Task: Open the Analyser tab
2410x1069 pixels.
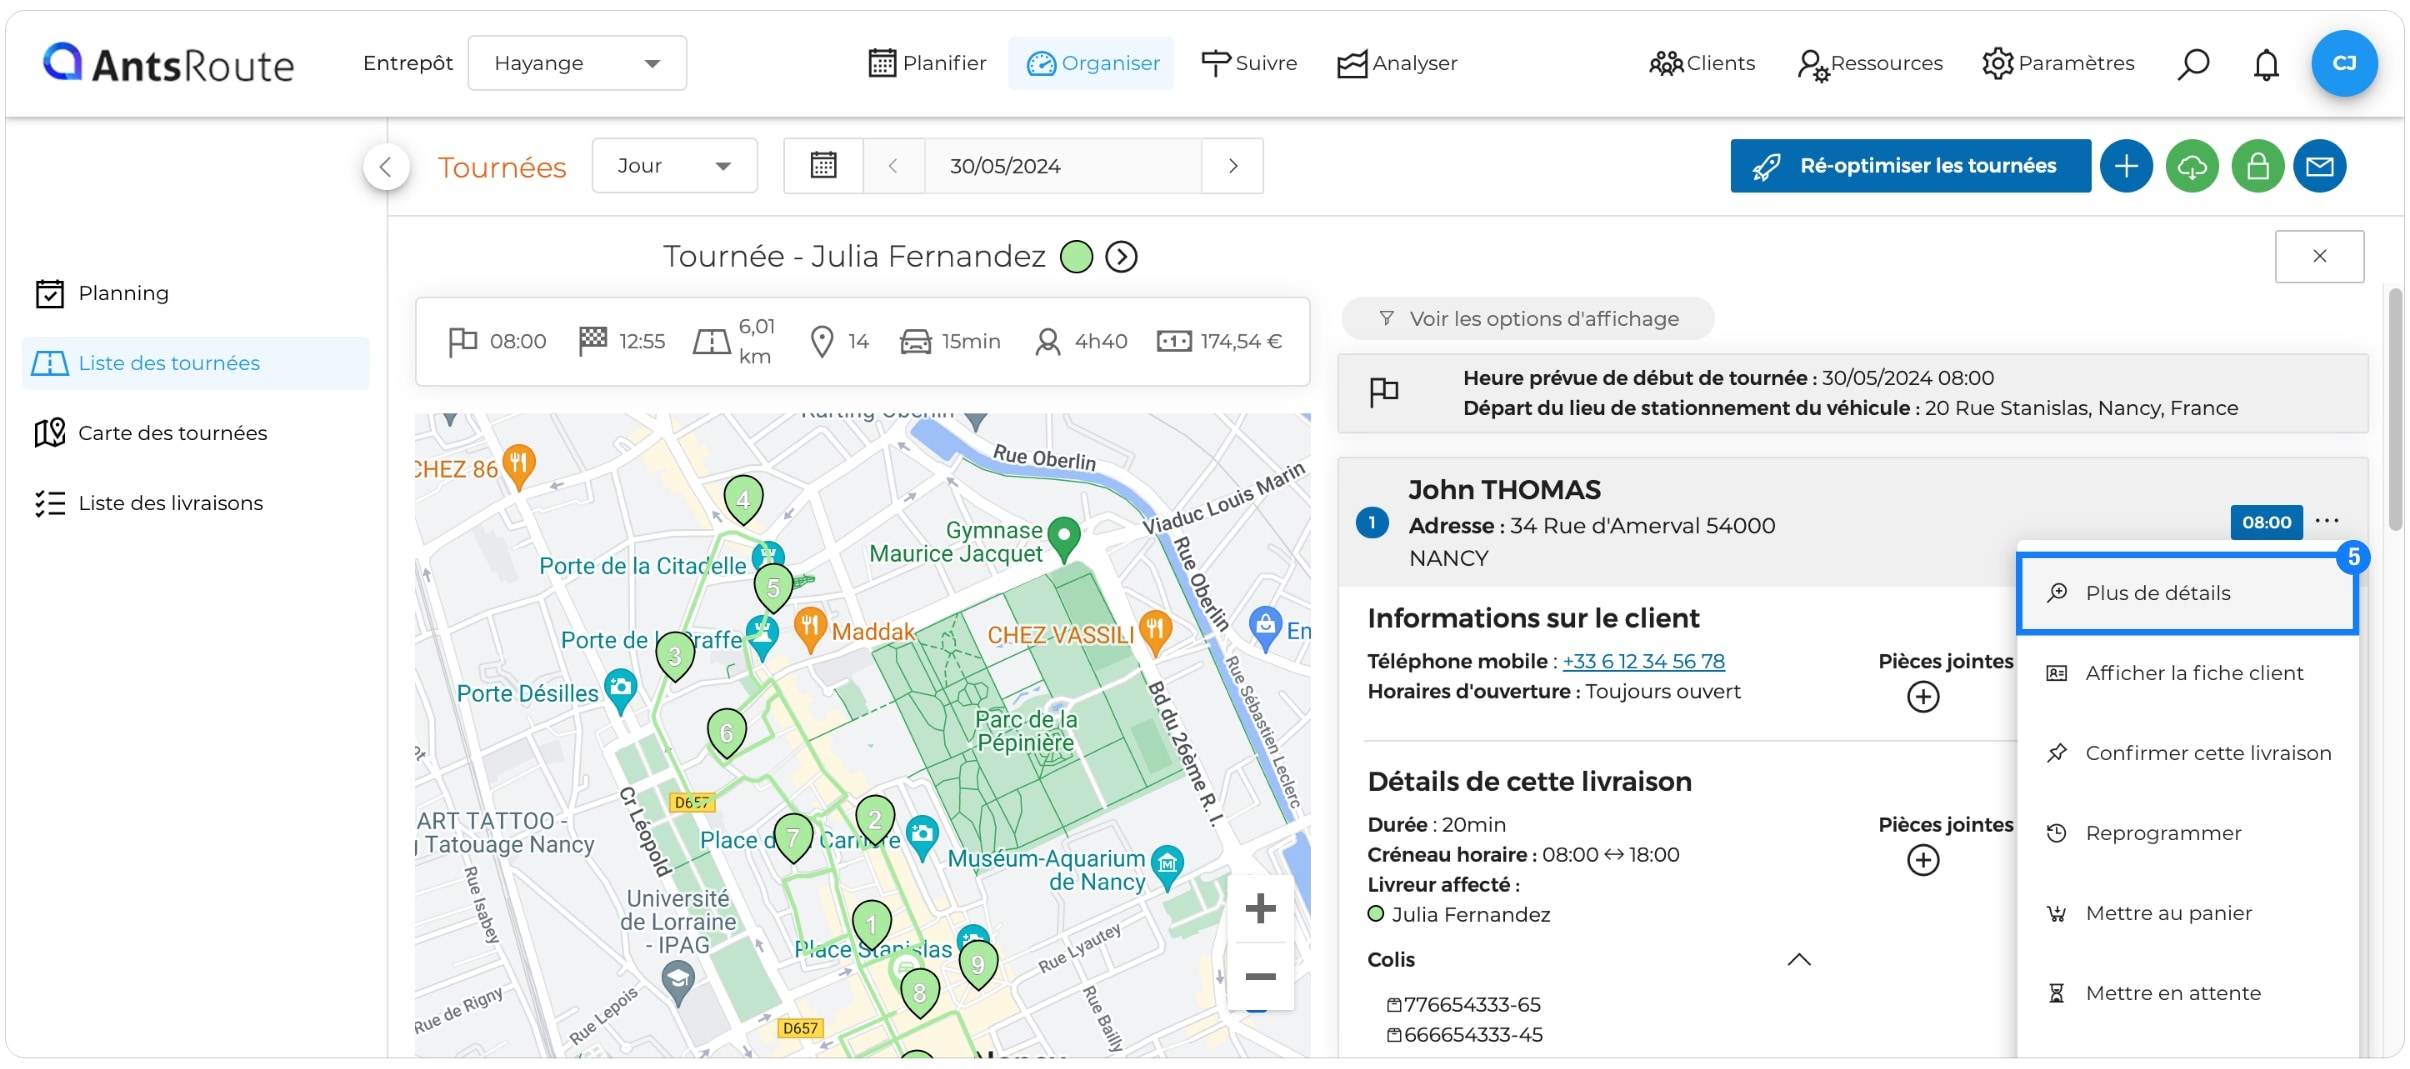Action: (x=1397, y=63)
